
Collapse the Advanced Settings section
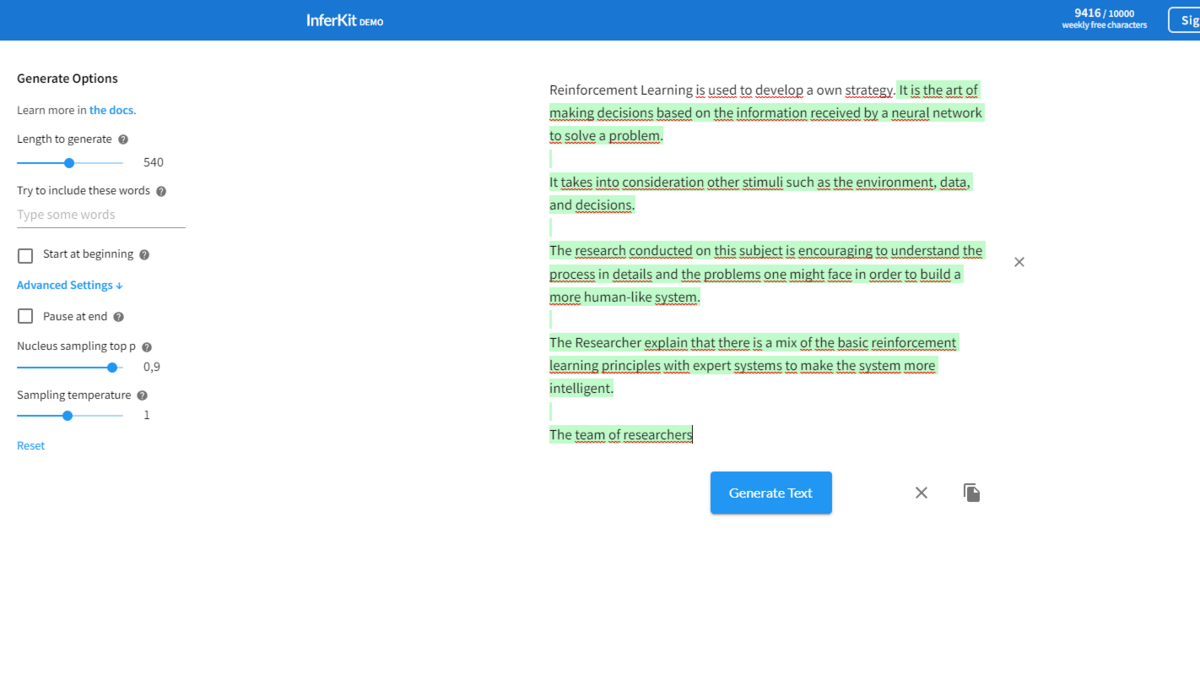tap(70, 285)
